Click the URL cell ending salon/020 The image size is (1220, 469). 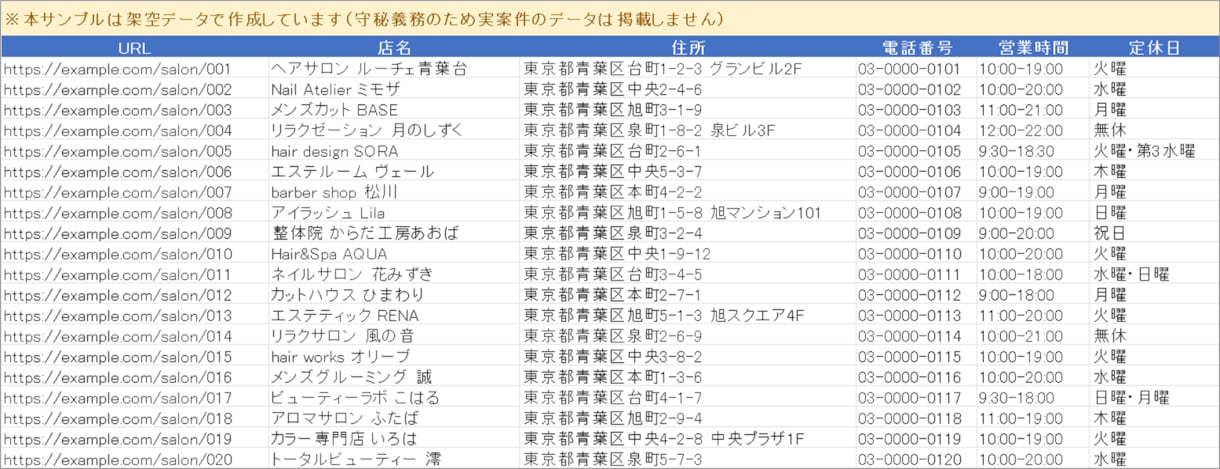coord(134,459)
